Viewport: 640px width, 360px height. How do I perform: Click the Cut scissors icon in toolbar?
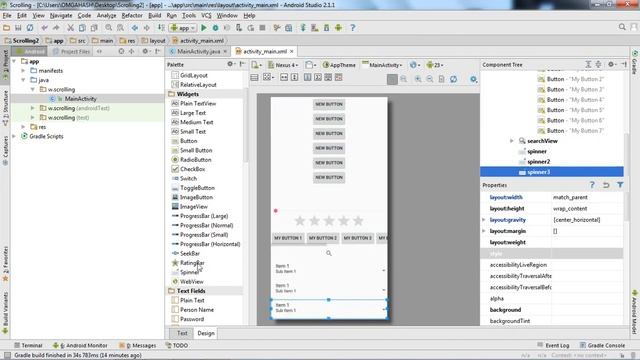tap(70, 28)
